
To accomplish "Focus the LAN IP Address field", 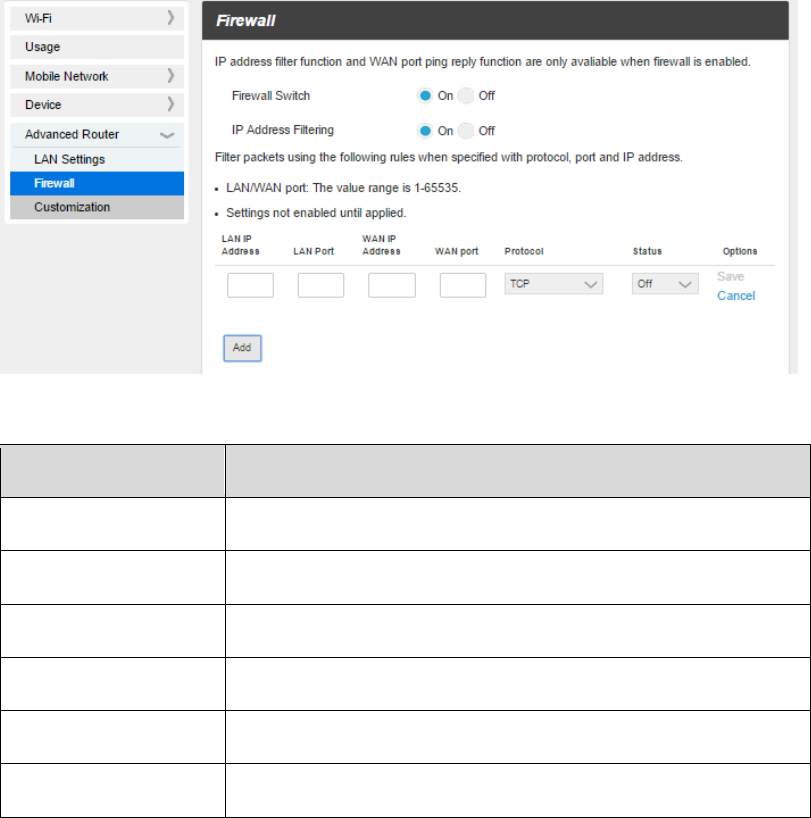I will point(250,286).
